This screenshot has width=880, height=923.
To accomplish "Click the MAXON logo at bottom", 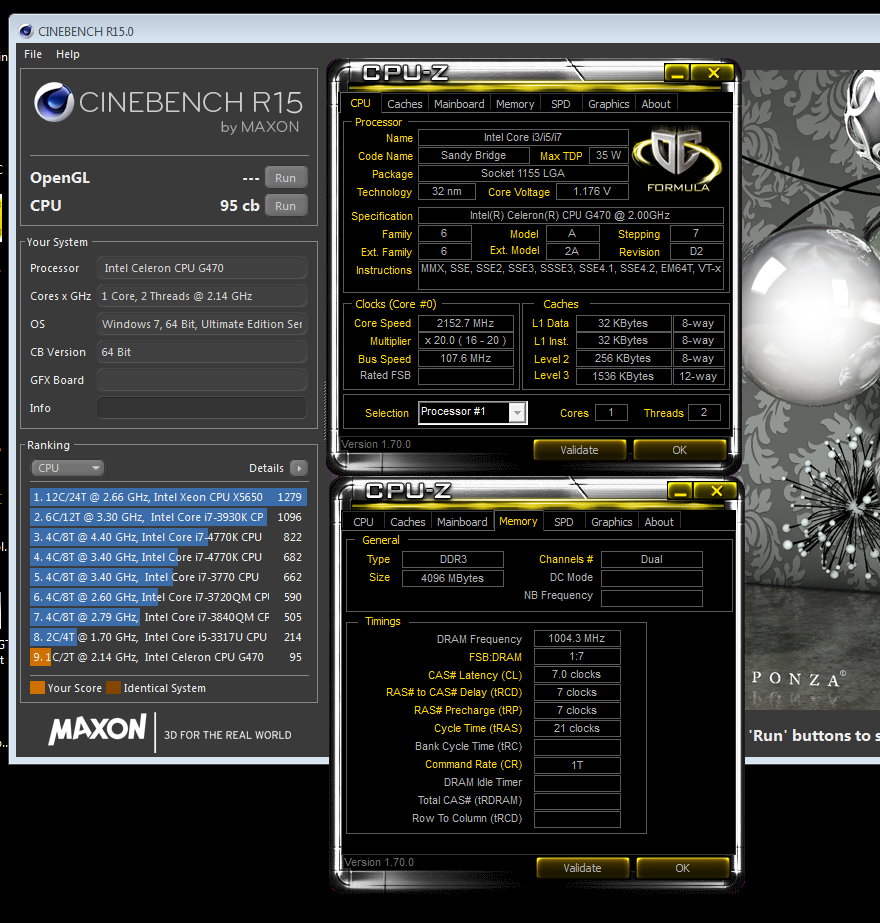I will [x=98, y=730].
